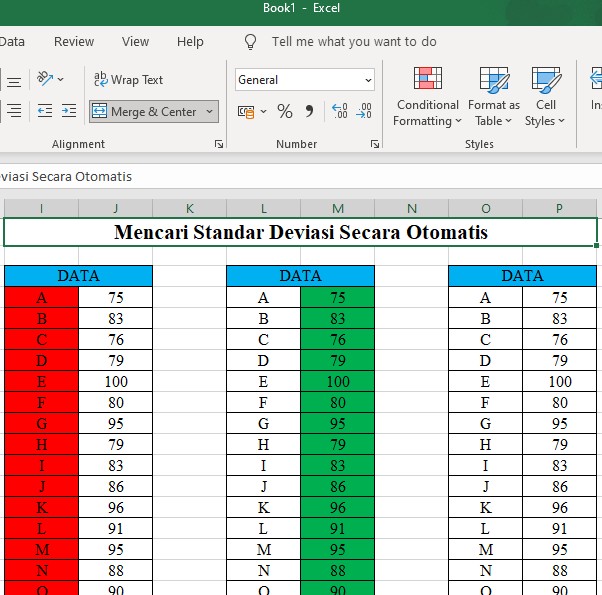Select column L header
Image resolution: width=602 pixels, height=595 pixels.
264,208
